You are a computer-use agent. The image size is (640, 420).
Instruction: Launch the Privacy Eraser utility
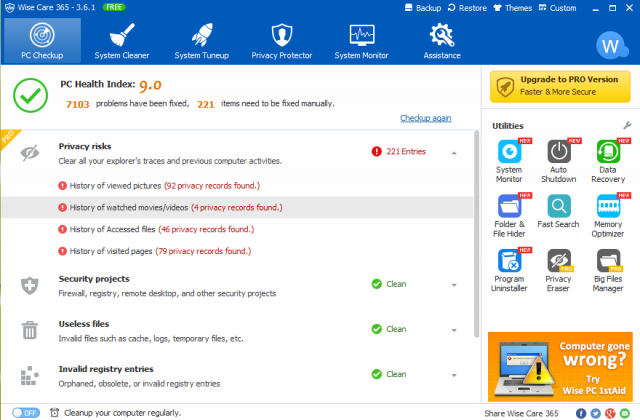[558, 271]
